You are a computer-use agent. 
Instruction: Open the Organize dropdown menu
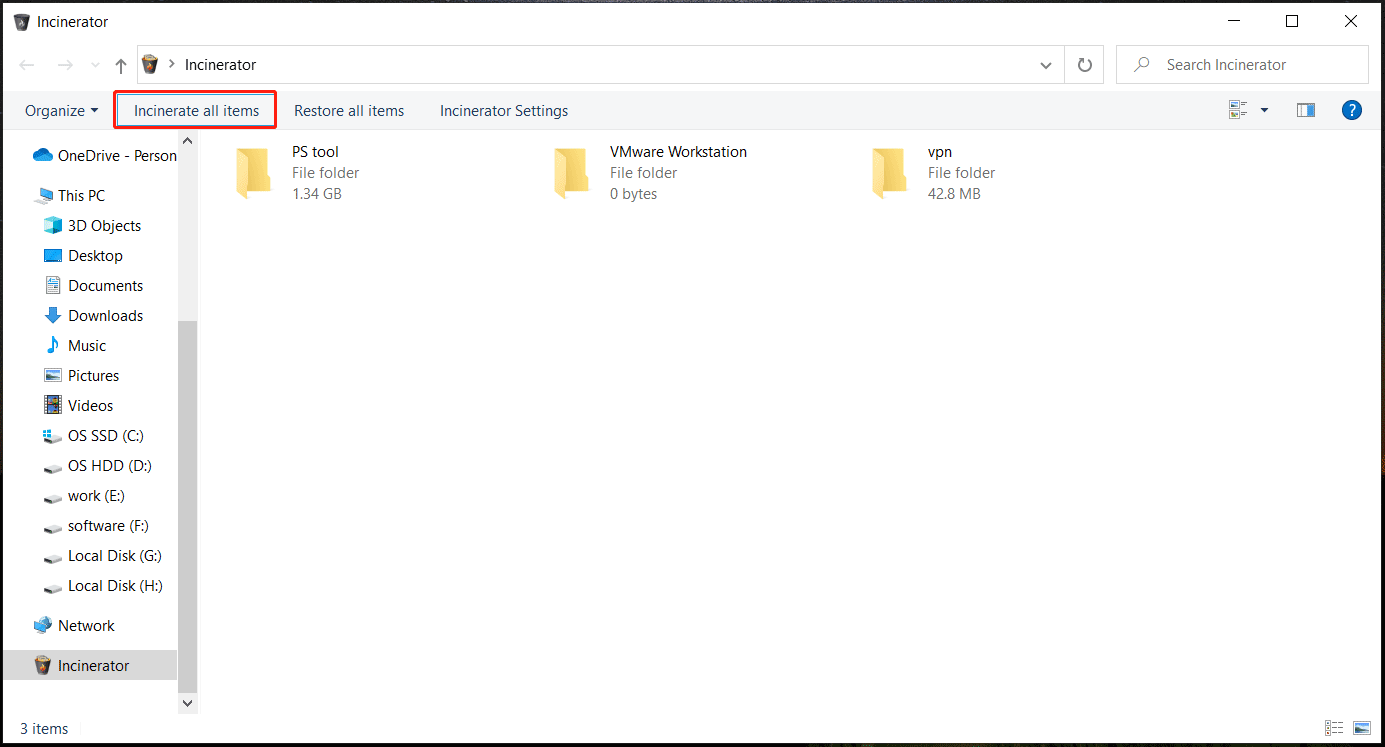click(x=62, y=111)
